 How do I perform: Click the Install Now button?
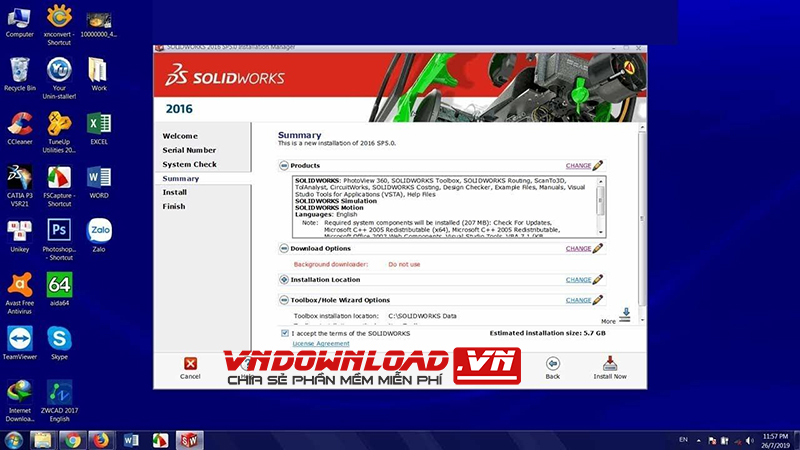coord(610,368)
